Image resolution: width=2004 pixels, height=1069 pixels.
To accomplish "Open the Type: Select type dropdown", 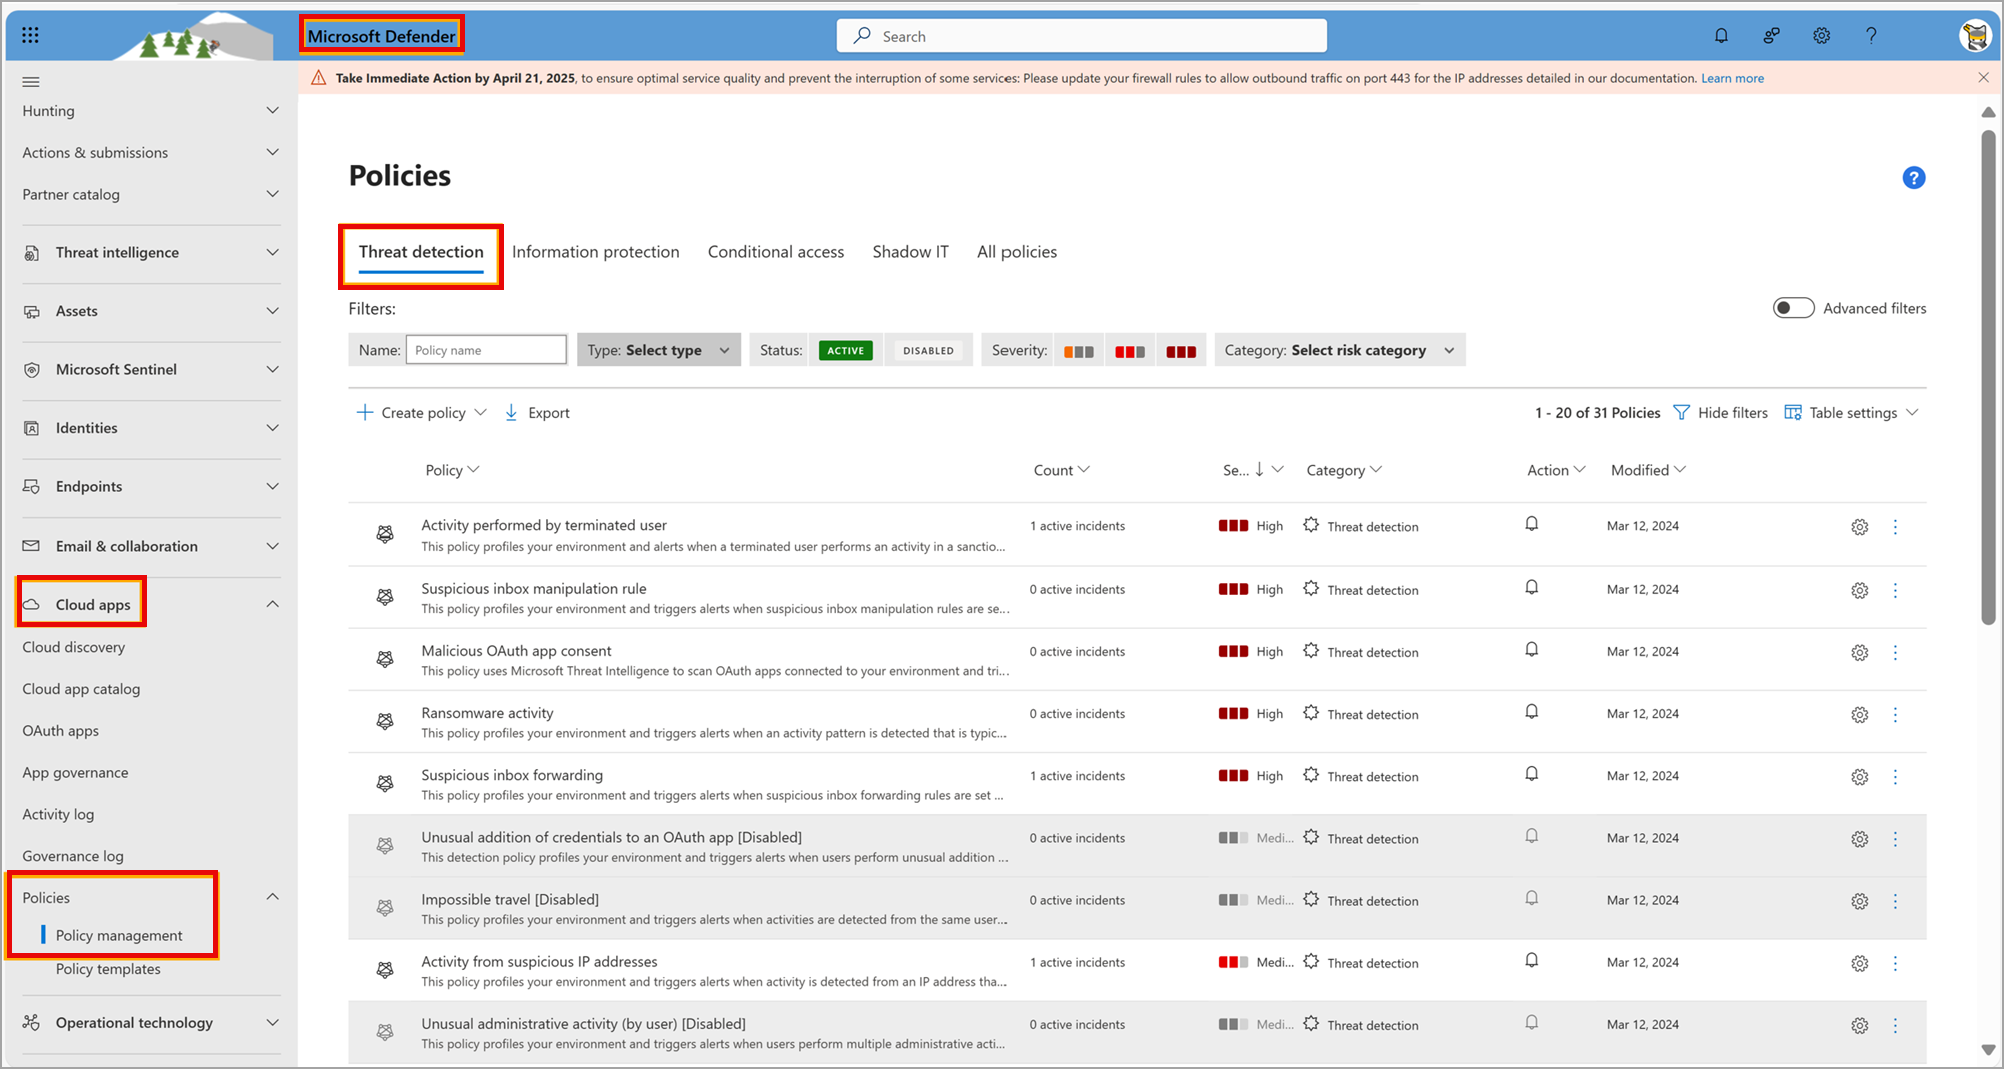I will (659, 350).
